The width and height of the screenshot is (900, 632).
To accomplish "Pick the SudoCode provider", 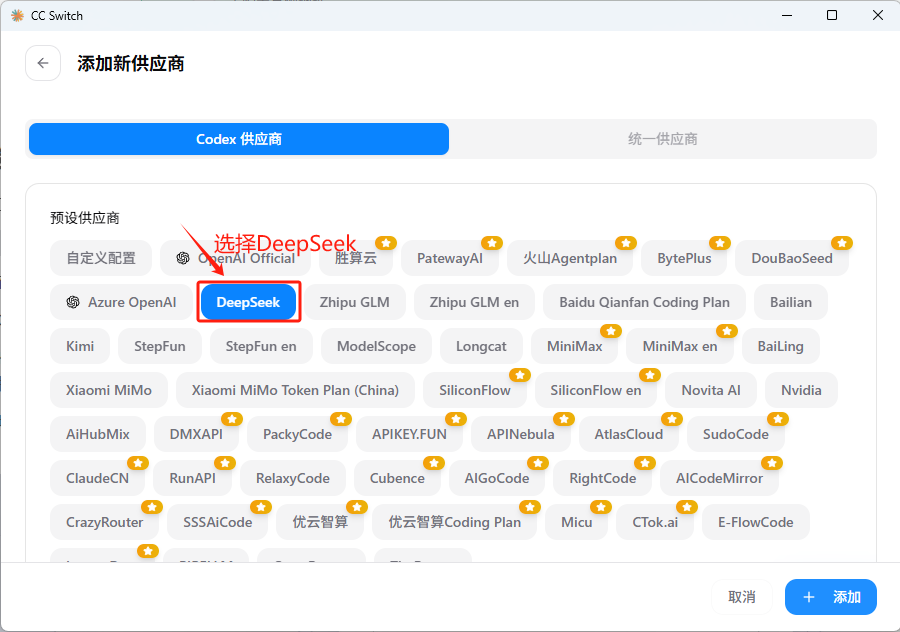I will tap(735, 434).
